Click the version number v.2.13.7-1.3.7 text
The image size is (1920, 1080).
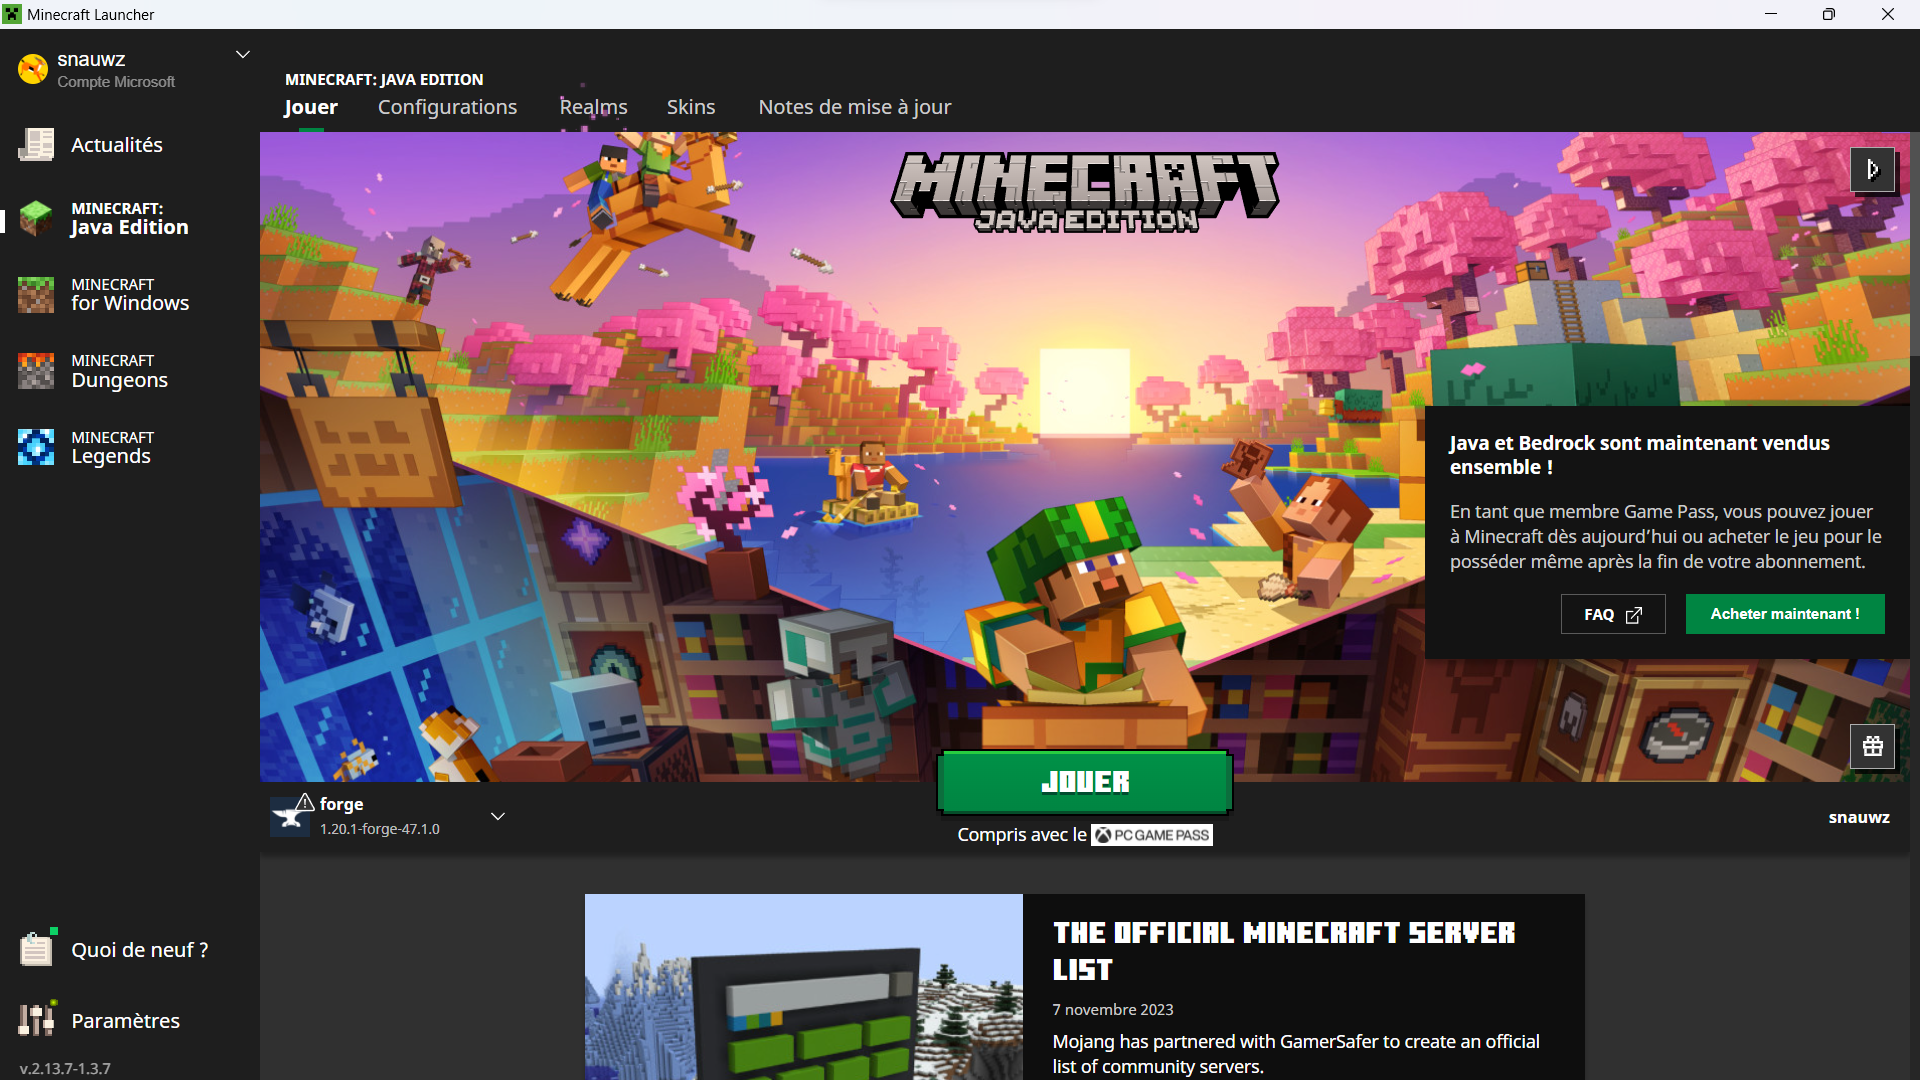point(65,1068)
